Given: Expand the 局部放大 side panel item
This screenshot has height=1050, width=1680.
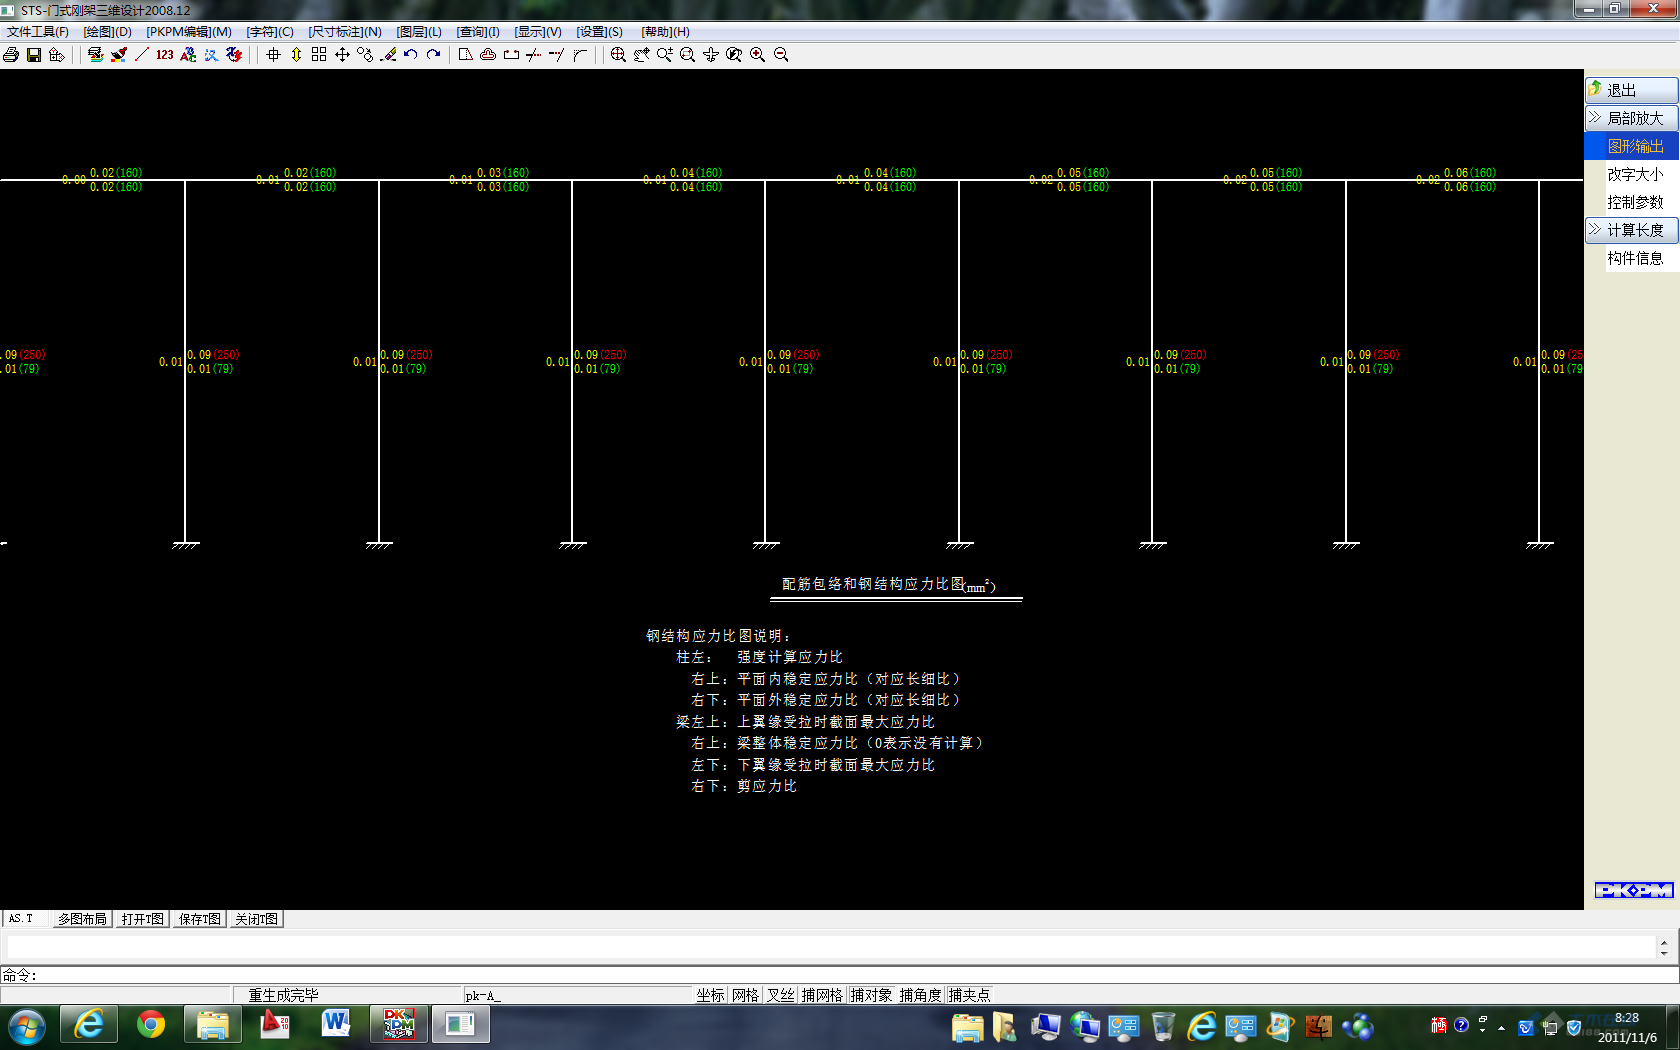Looking at the screenshot, I should [x=1631, y=118].
